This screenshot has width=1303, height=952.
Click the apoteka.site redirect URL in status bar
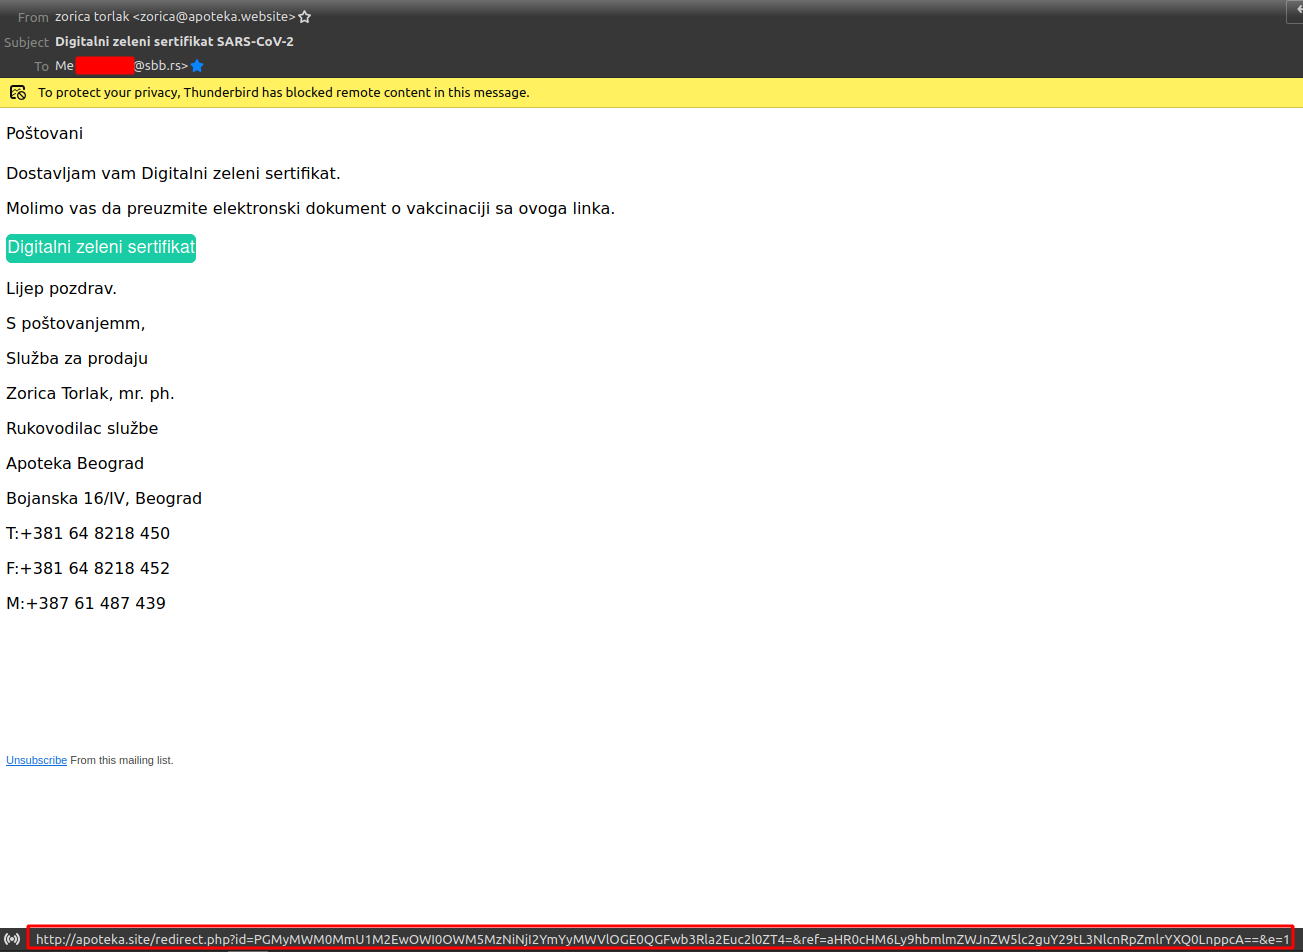pyautogui.click(x=662, y=939)
